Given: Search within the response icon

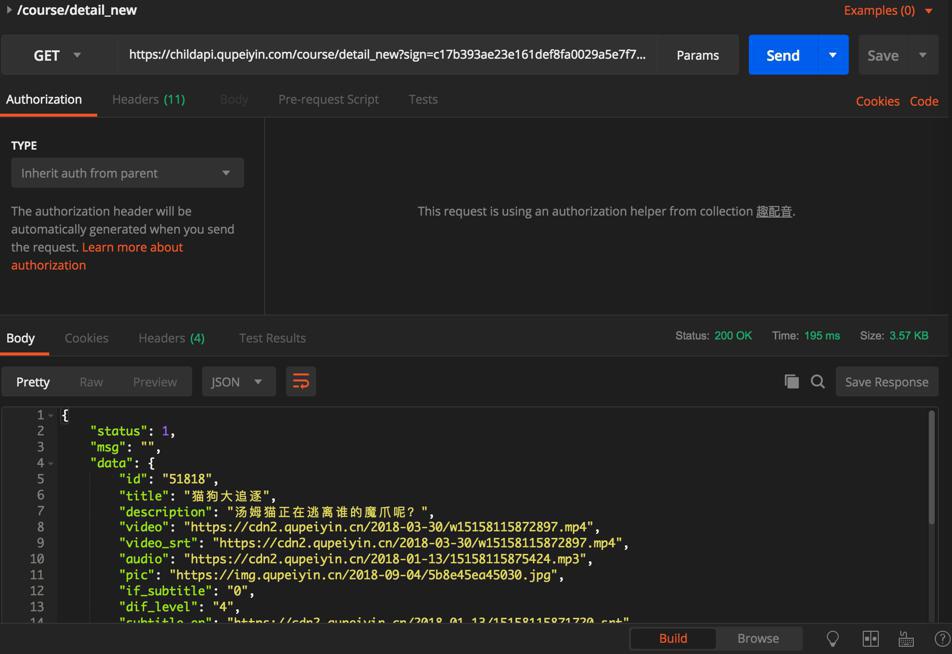Looking at the screenshot, I should [x=818, y=381].
